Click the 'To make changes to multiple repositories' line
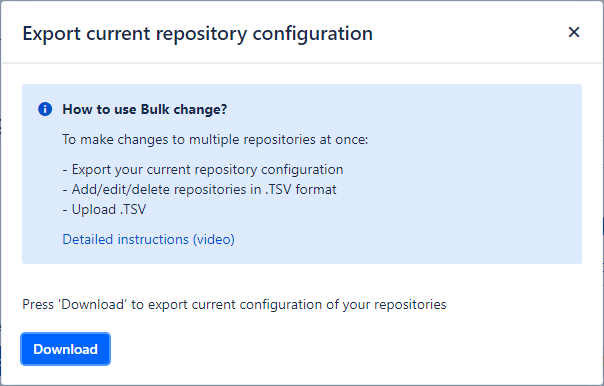This screenshot has width=604, height=386. [x=215, y=139]
